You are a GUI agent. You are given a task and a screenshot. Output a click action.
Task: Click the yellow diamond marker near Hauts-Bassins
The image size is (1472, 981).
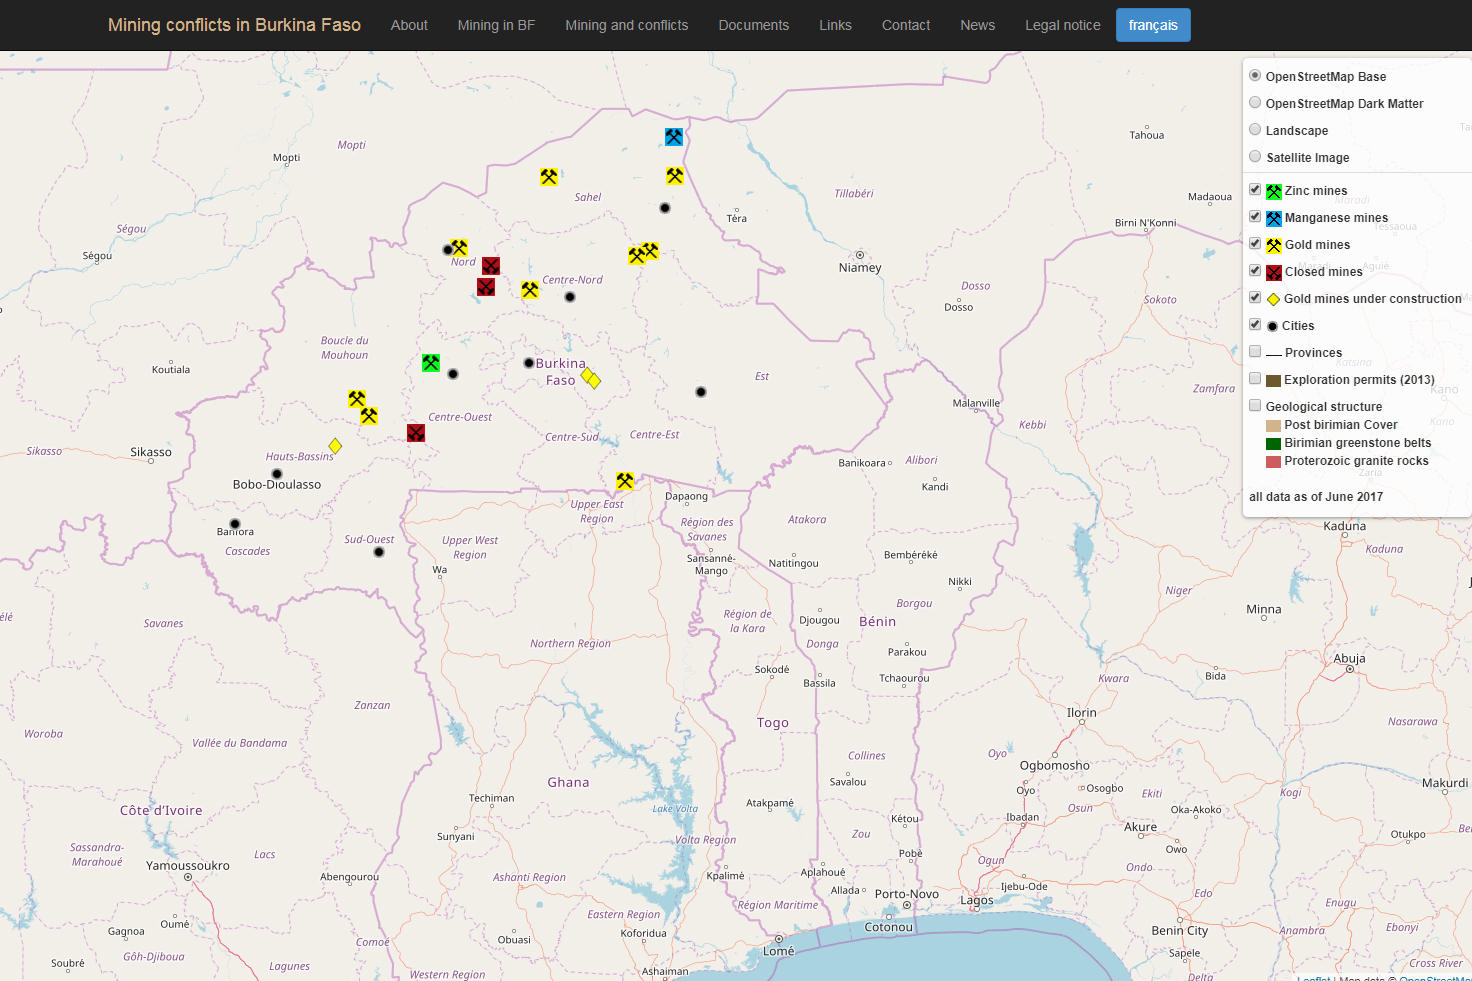point(335,446)
